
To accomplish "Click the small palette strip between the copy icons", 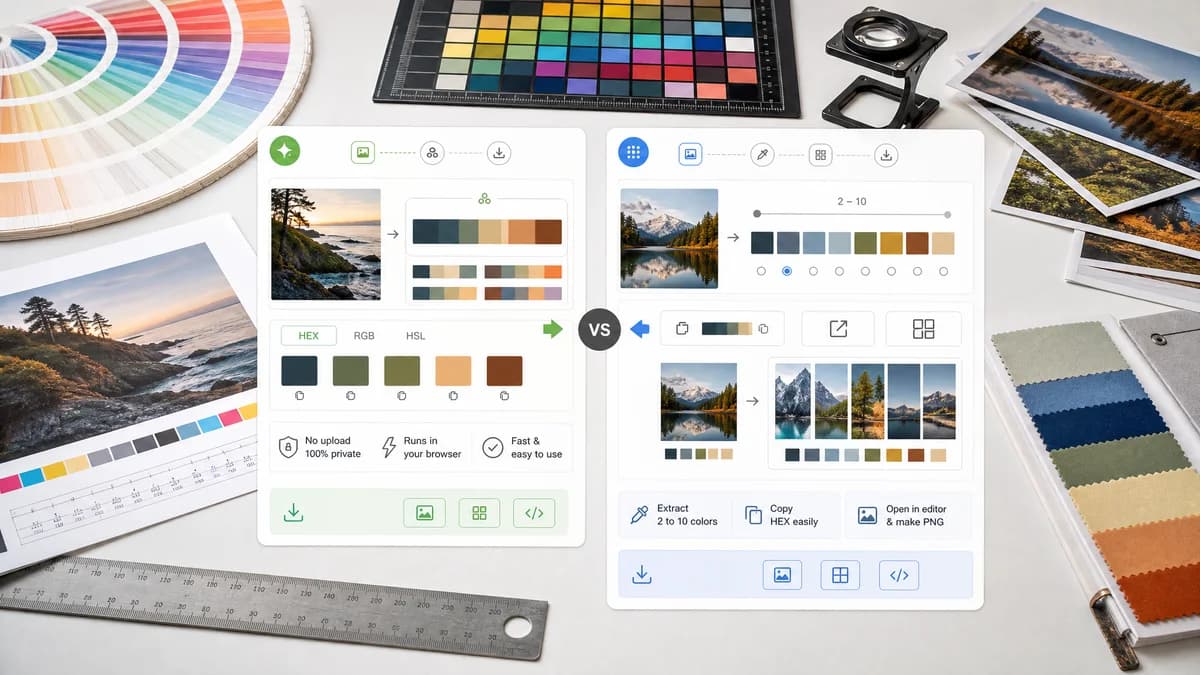I will [x=726, y=328].
